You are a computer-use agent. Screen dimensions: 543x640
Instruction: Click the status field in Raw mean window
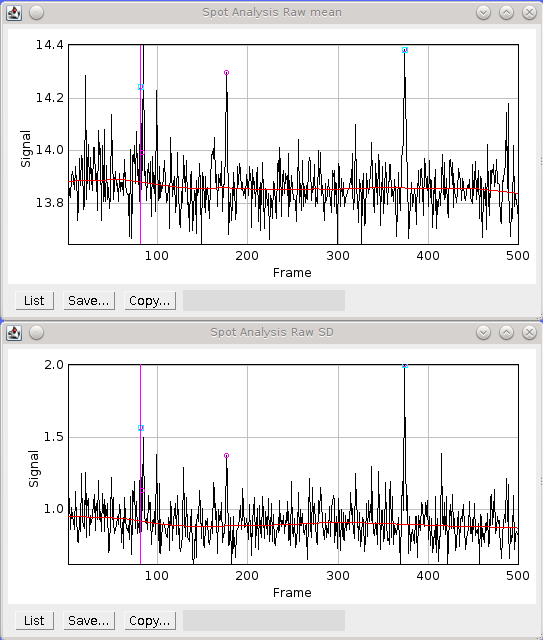click(x=264, y=300)
